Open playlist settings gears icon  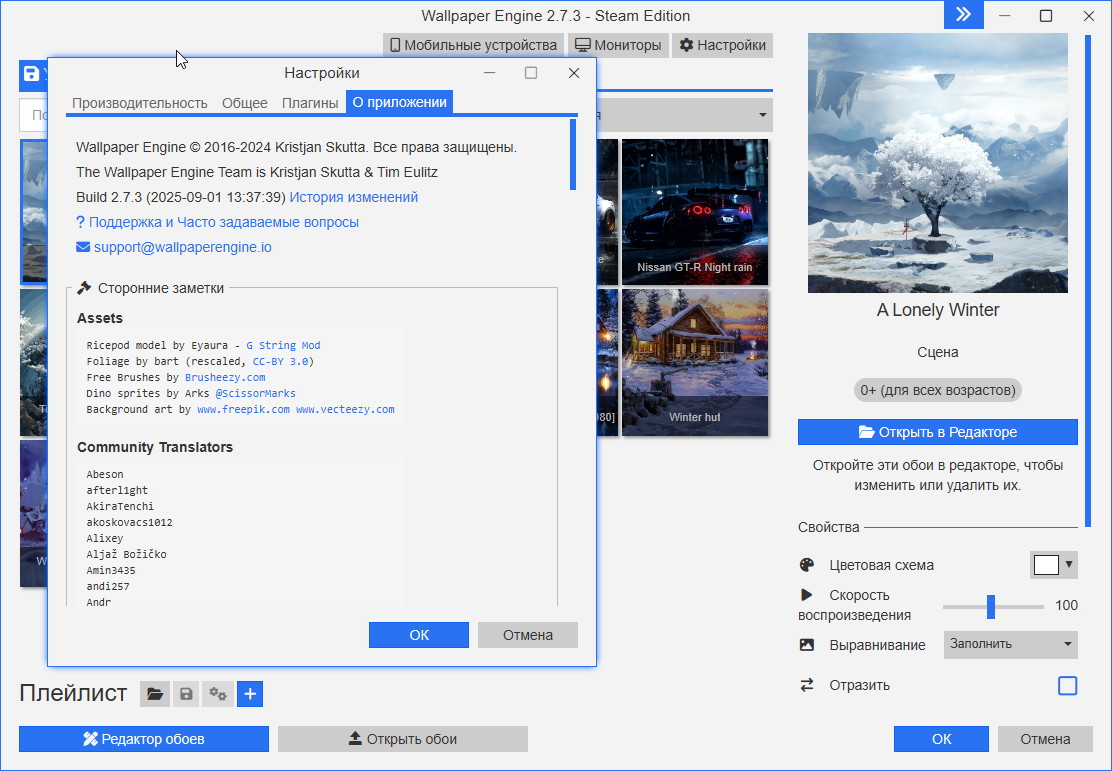218,694
